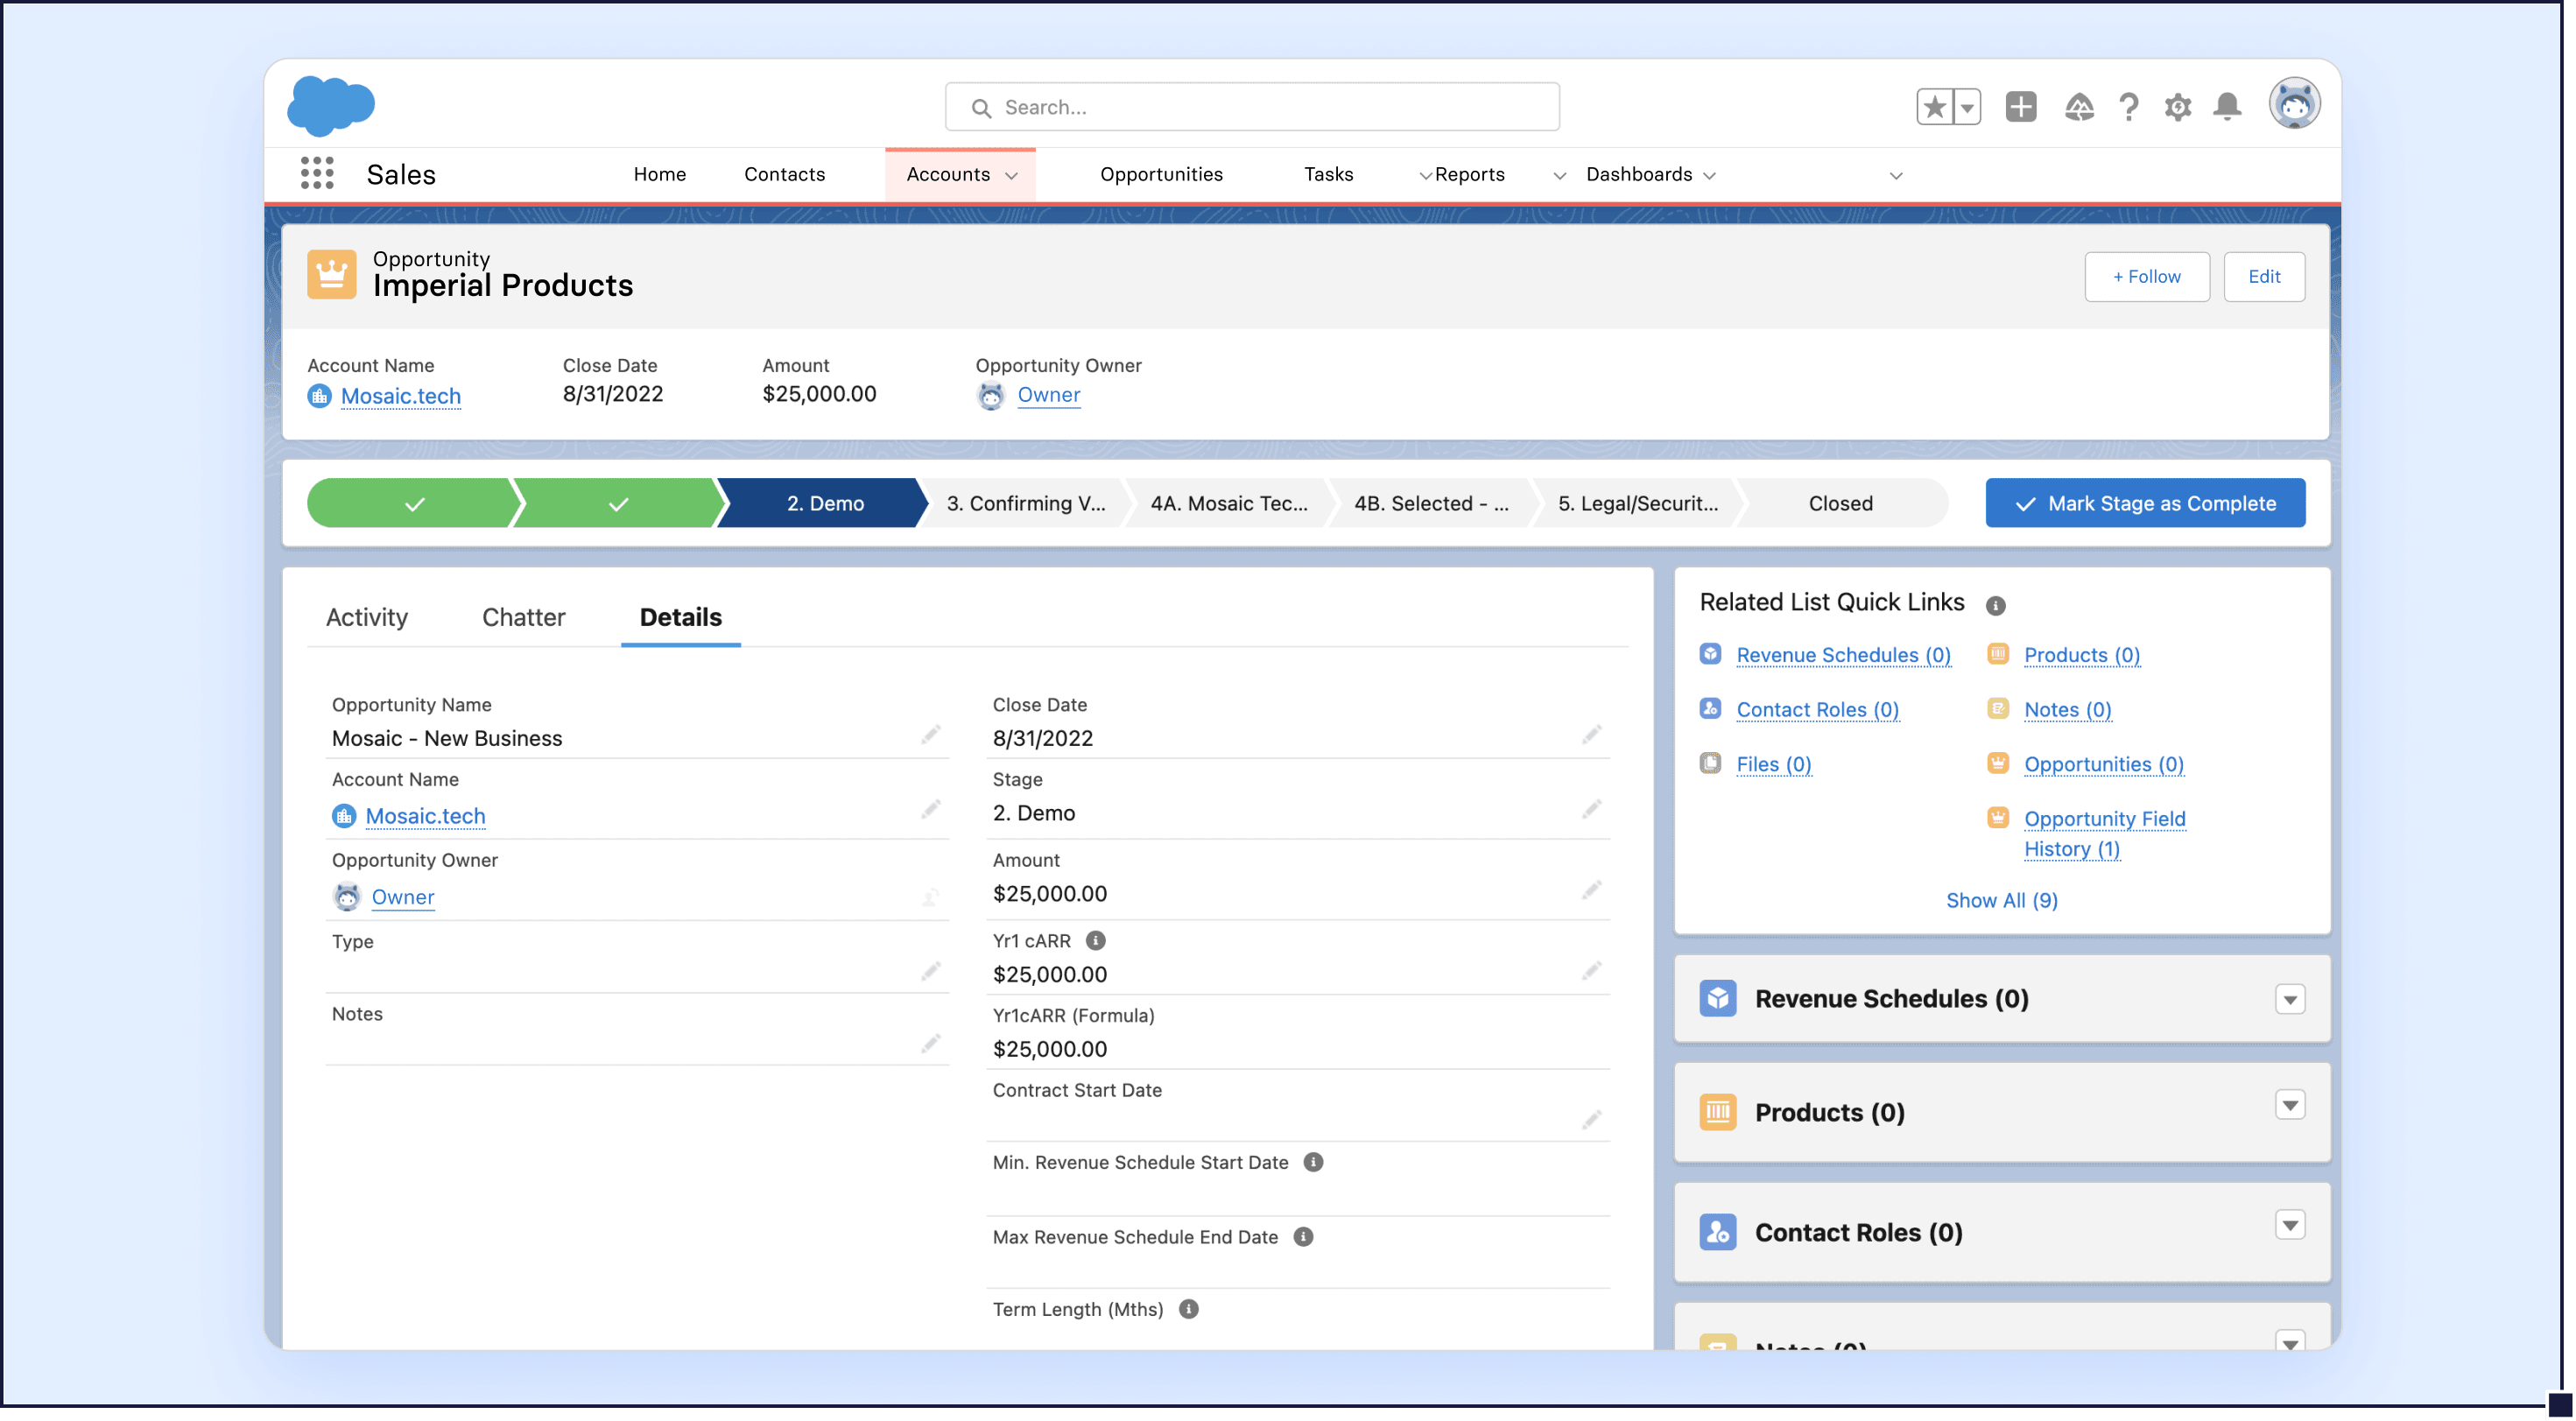Edit the Notes field pencil icon
The width and height of the screenshot is (2576, 1421).
tap(930, 1044)
